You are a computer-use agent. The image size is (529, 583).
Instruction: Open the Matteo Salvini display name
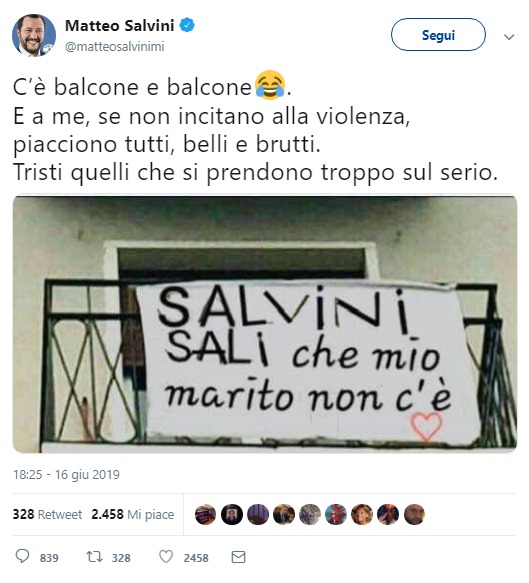pos(120,26)
